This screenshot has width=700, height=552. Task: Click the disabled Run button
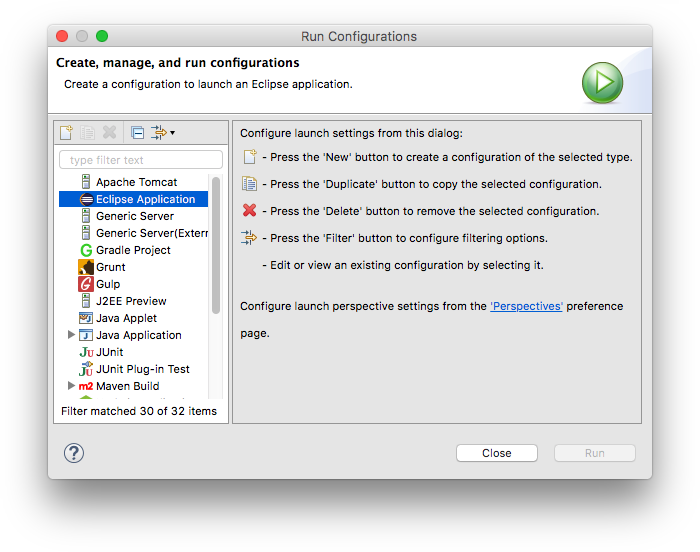(x=595, y=453)
